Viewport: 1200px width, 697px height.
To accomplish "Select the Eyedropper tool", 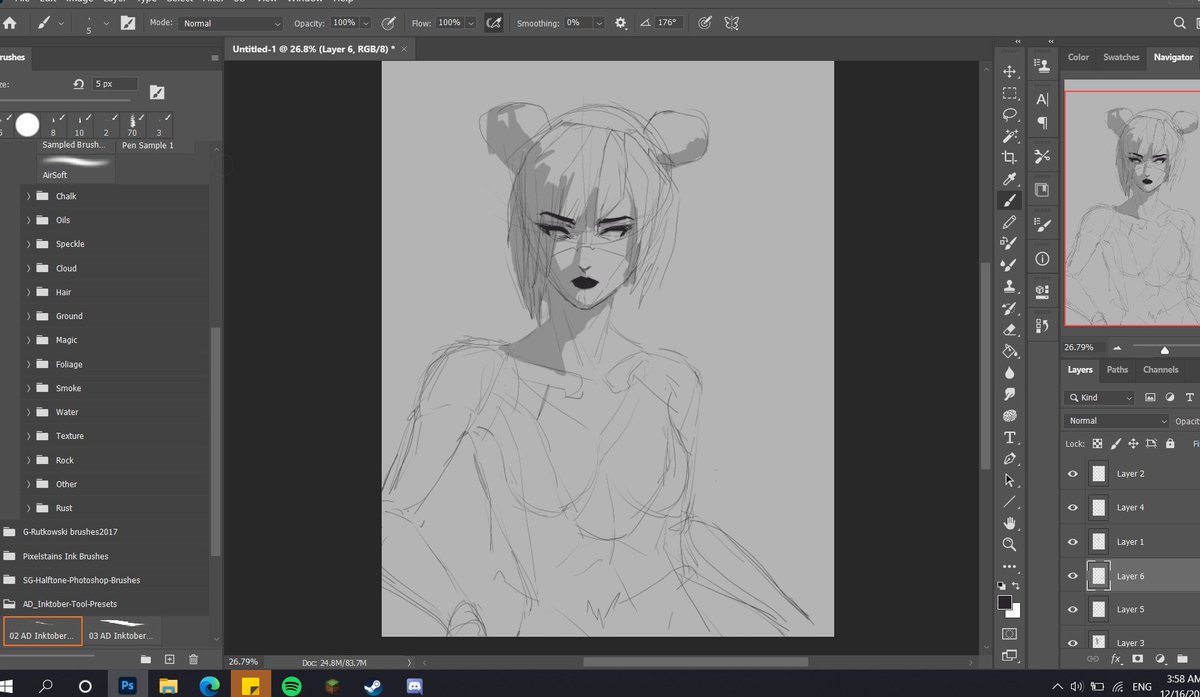I will [1009, 179].
